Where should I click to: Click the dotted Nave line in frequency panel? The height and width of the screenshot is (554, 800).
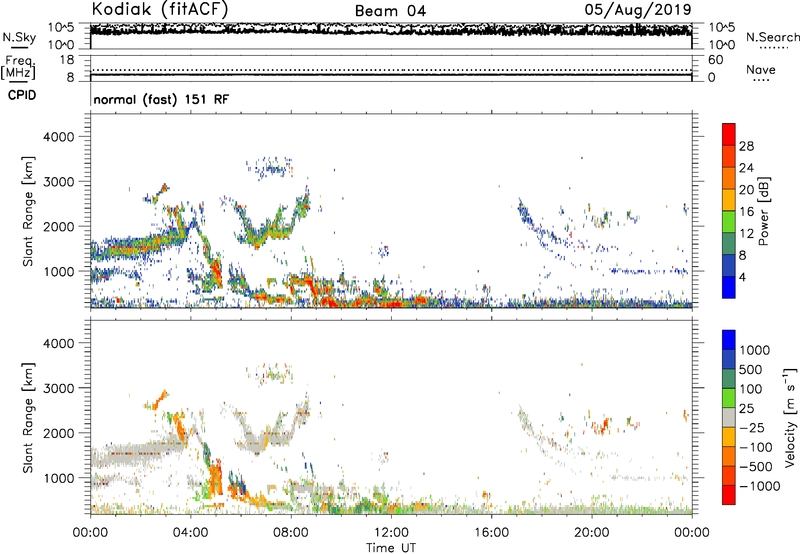[391, 70]
